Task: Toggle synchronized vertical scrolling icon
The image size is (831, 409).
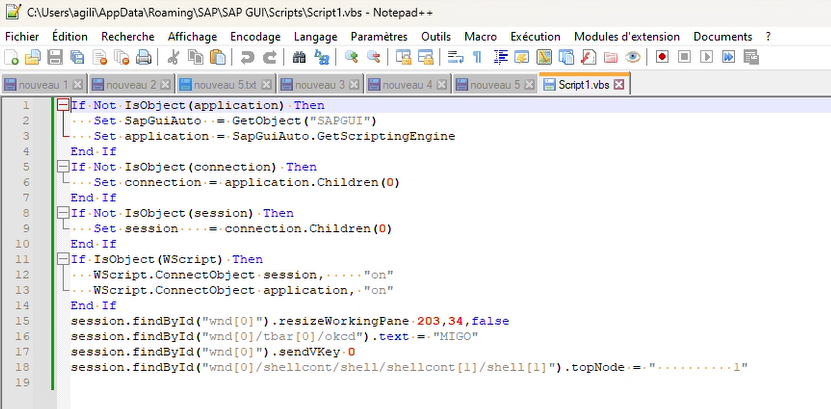Action: pyautogui.click(x=403, y=57)
